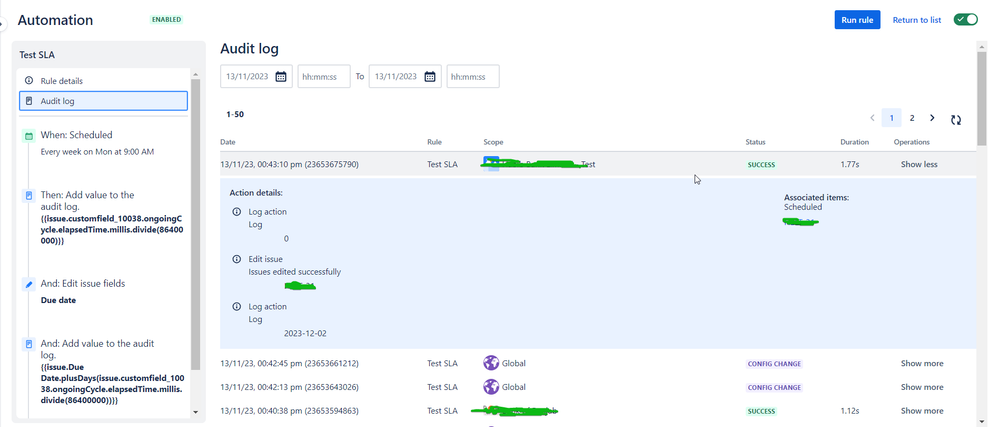Click Global globe icon for entry 23653661212
Viewport: 999px width, 427px height.
click(491, 363)
